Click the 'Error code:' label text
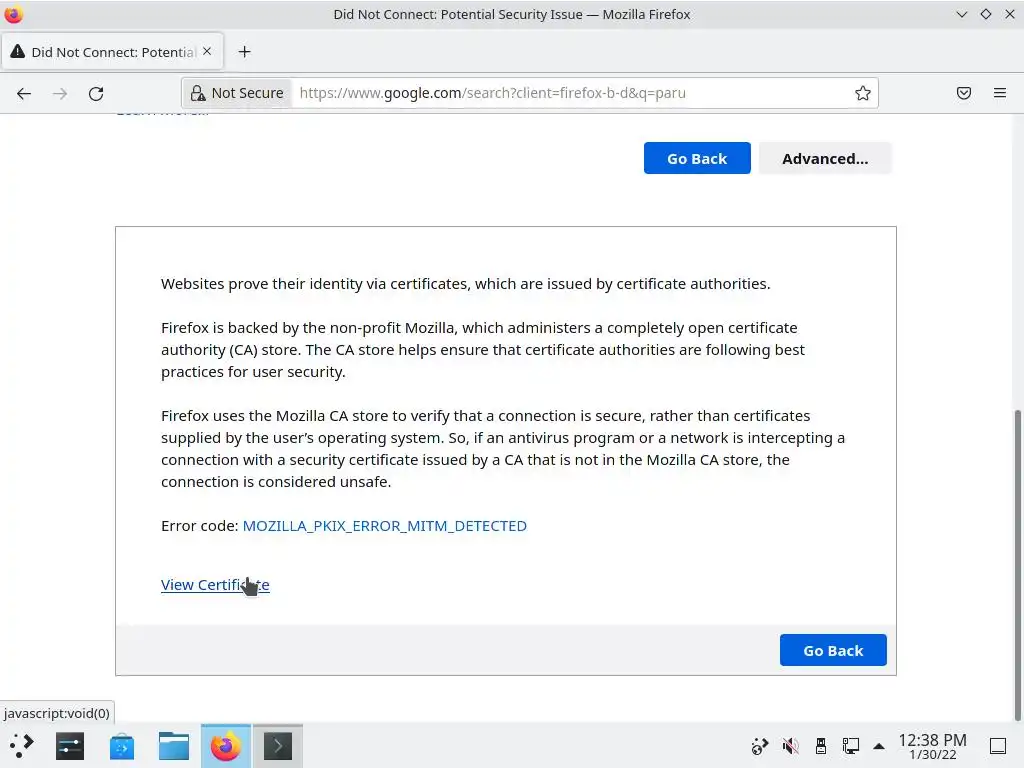 pyautogui.click(x=199, y=526)
